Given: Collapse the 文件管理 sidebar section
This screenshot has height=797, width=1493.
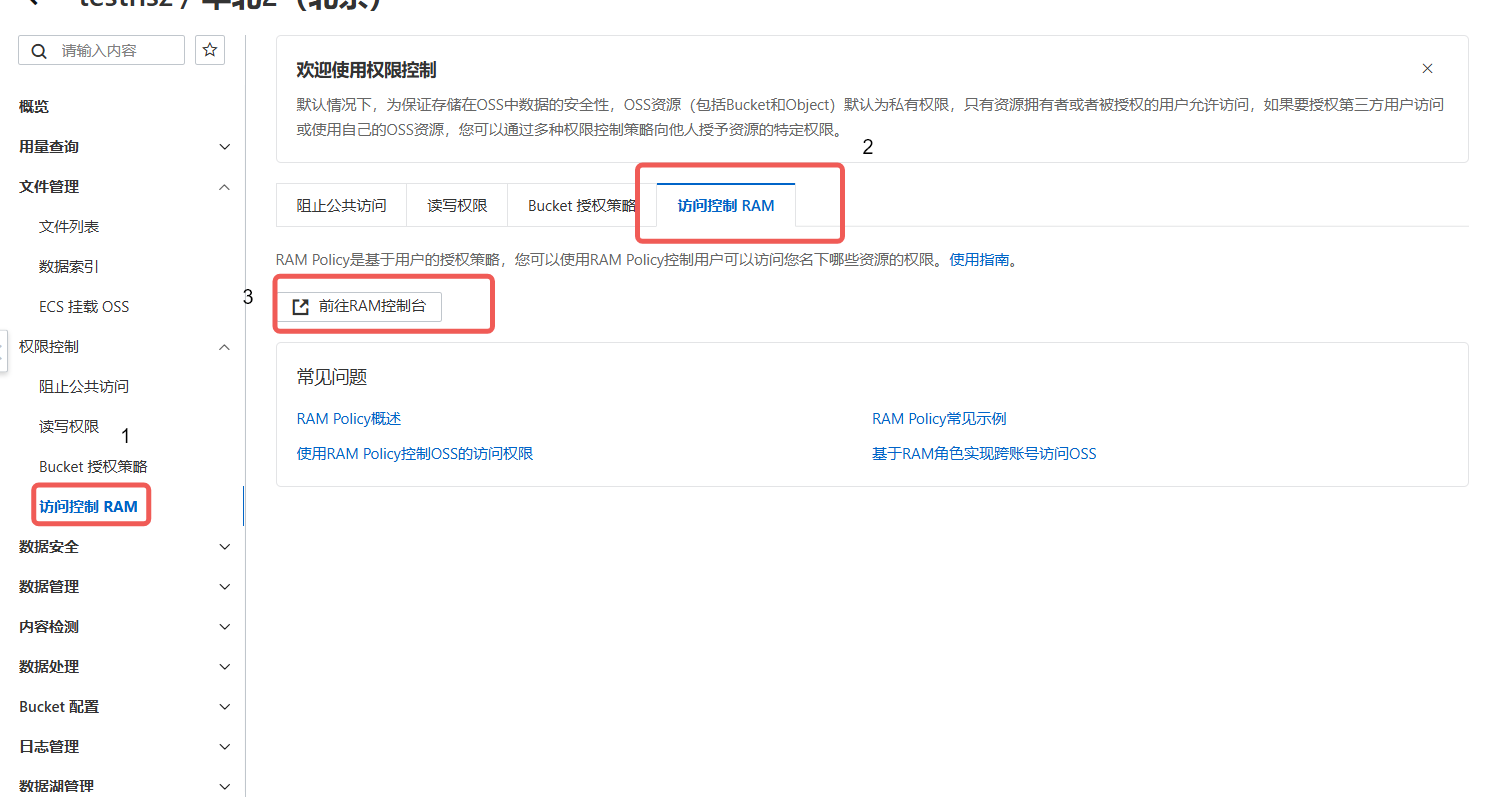Looking at the screenshot, I should coord(225,187).
